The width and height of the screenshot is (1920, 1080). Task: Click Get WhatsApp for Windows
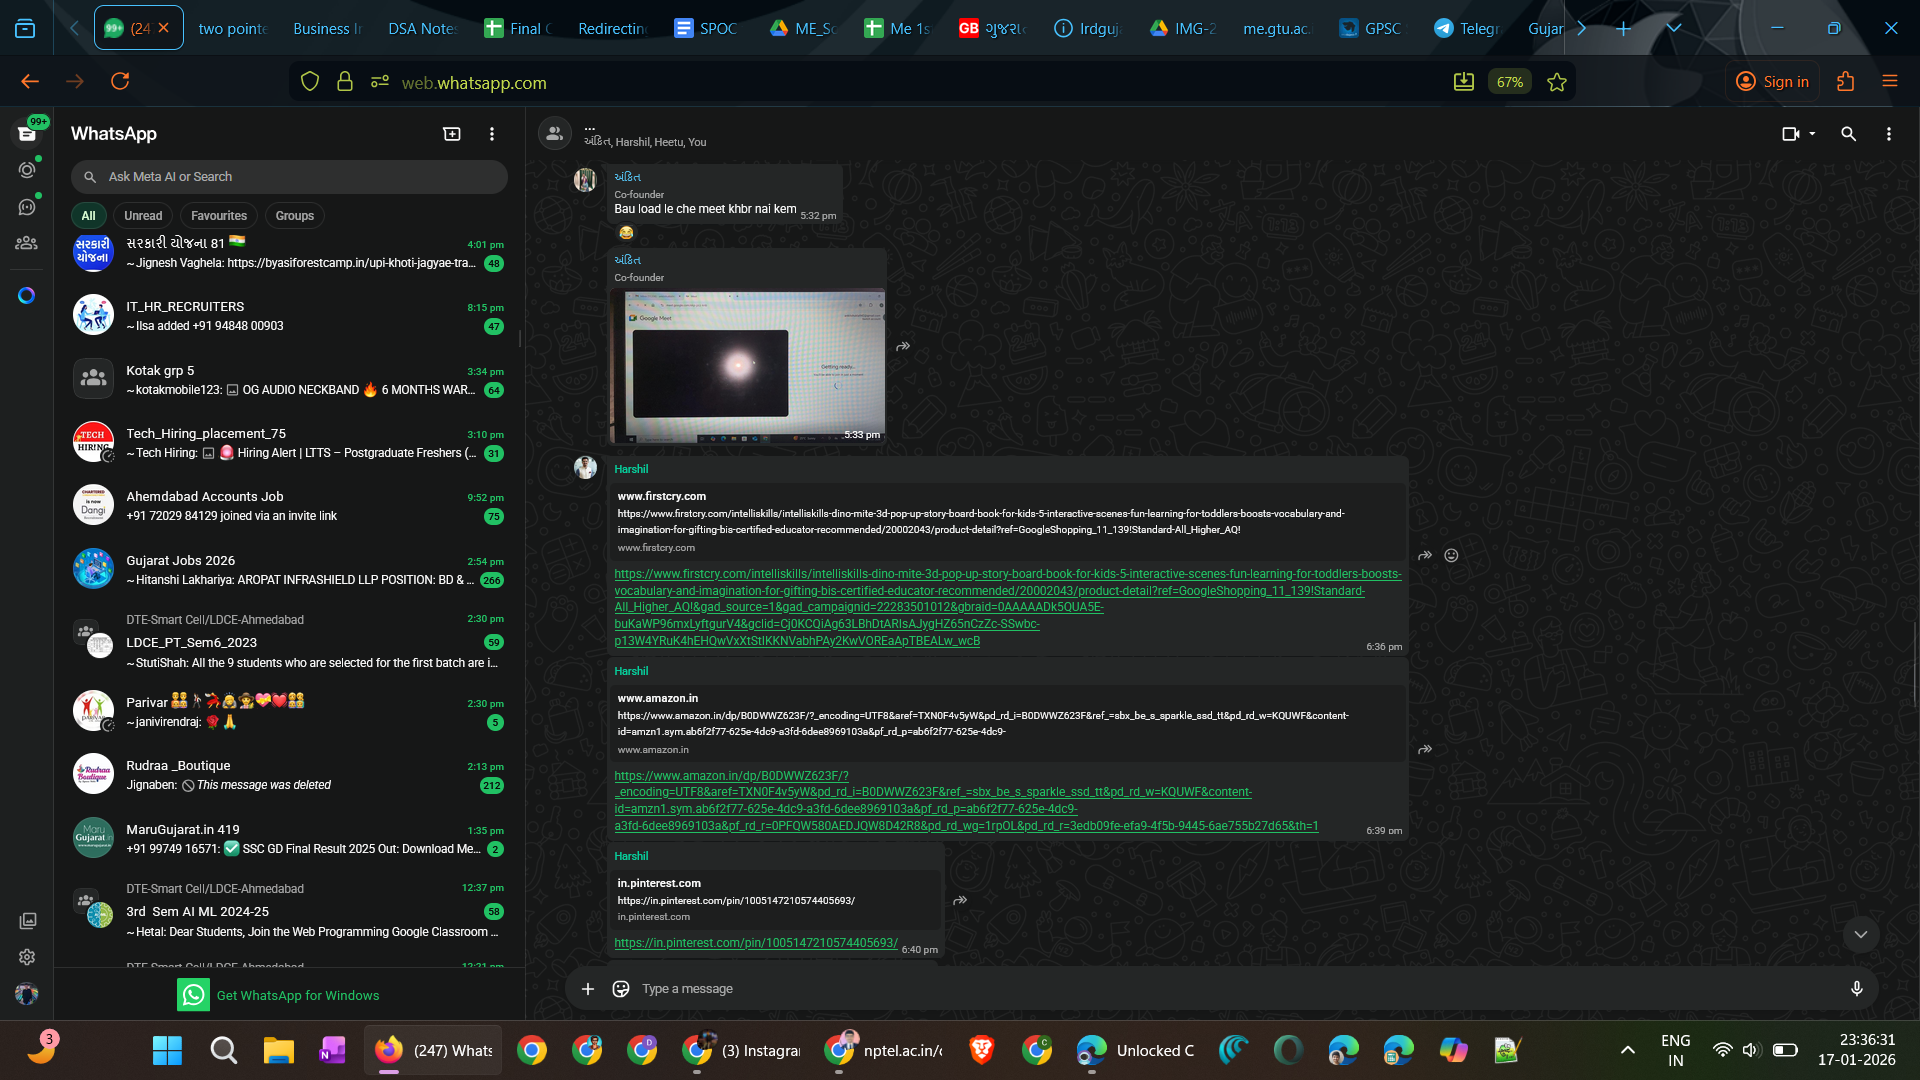pyautogui.click(x=297, y=995)
